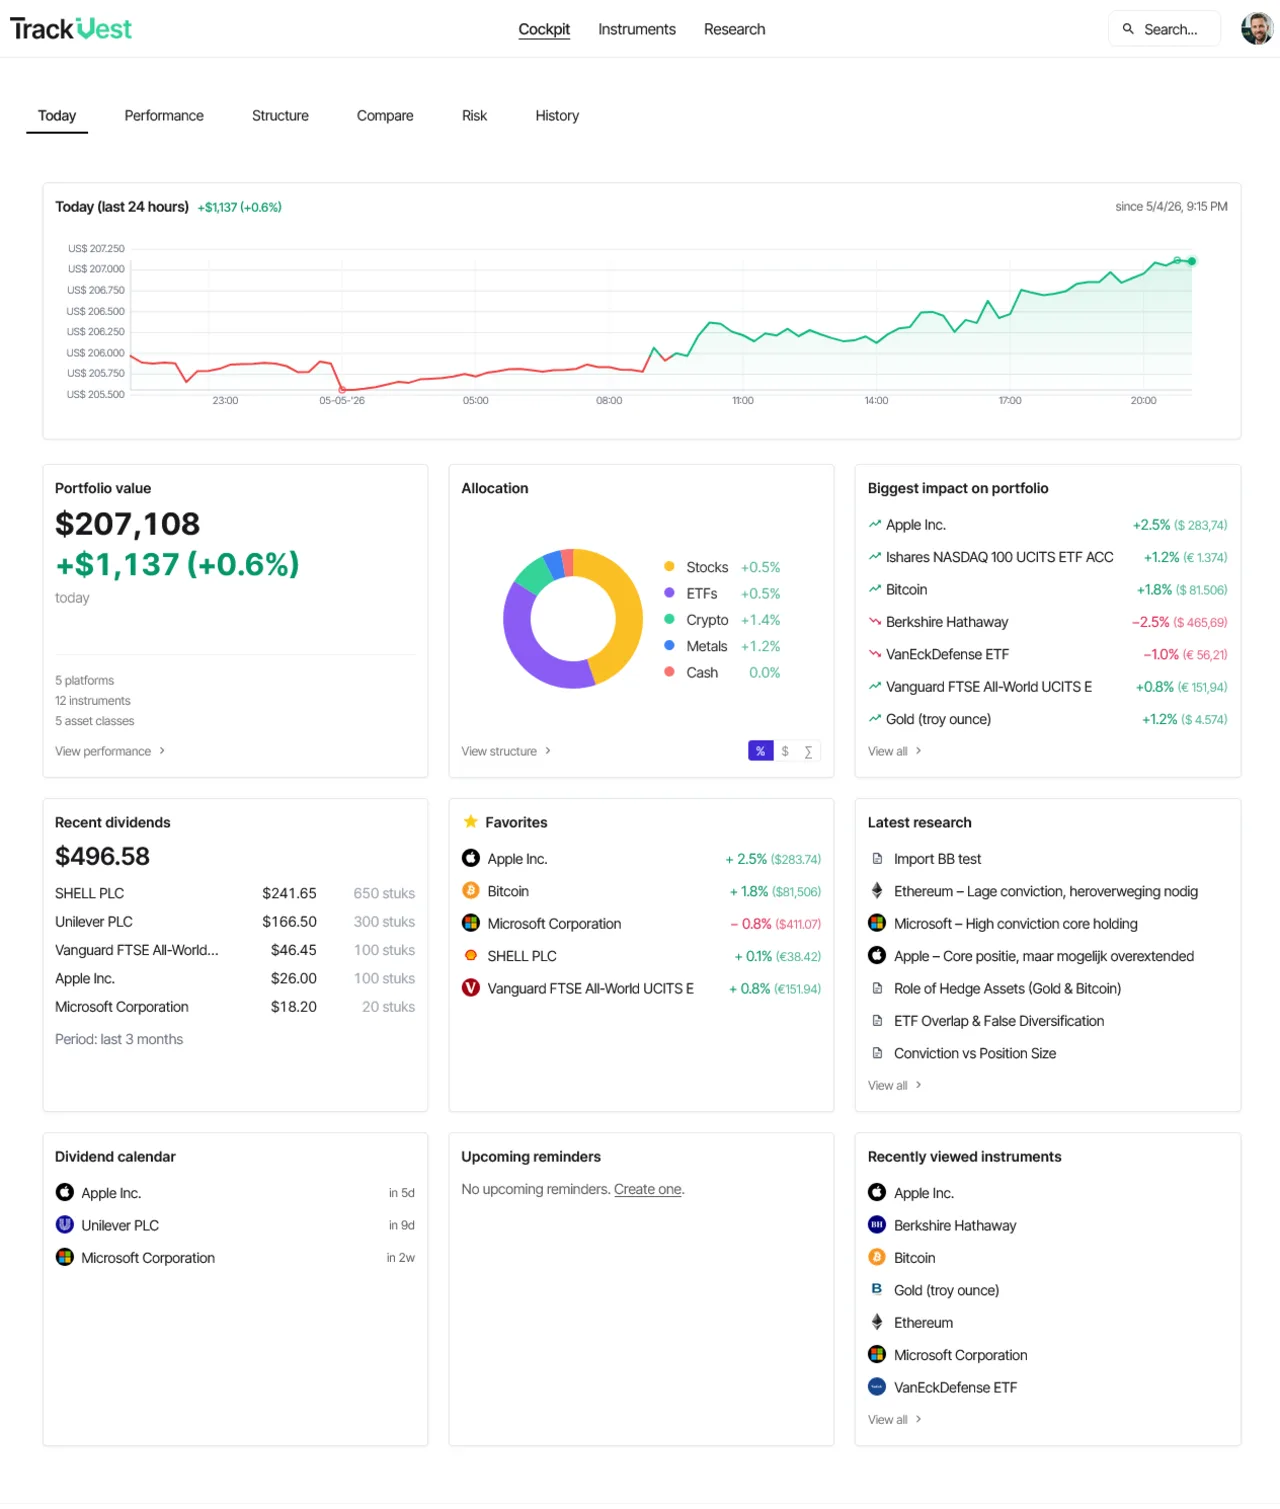Toggle Cash legend in Allocation
Screen dimensions: 1280x1509
(x=722, y=673)
